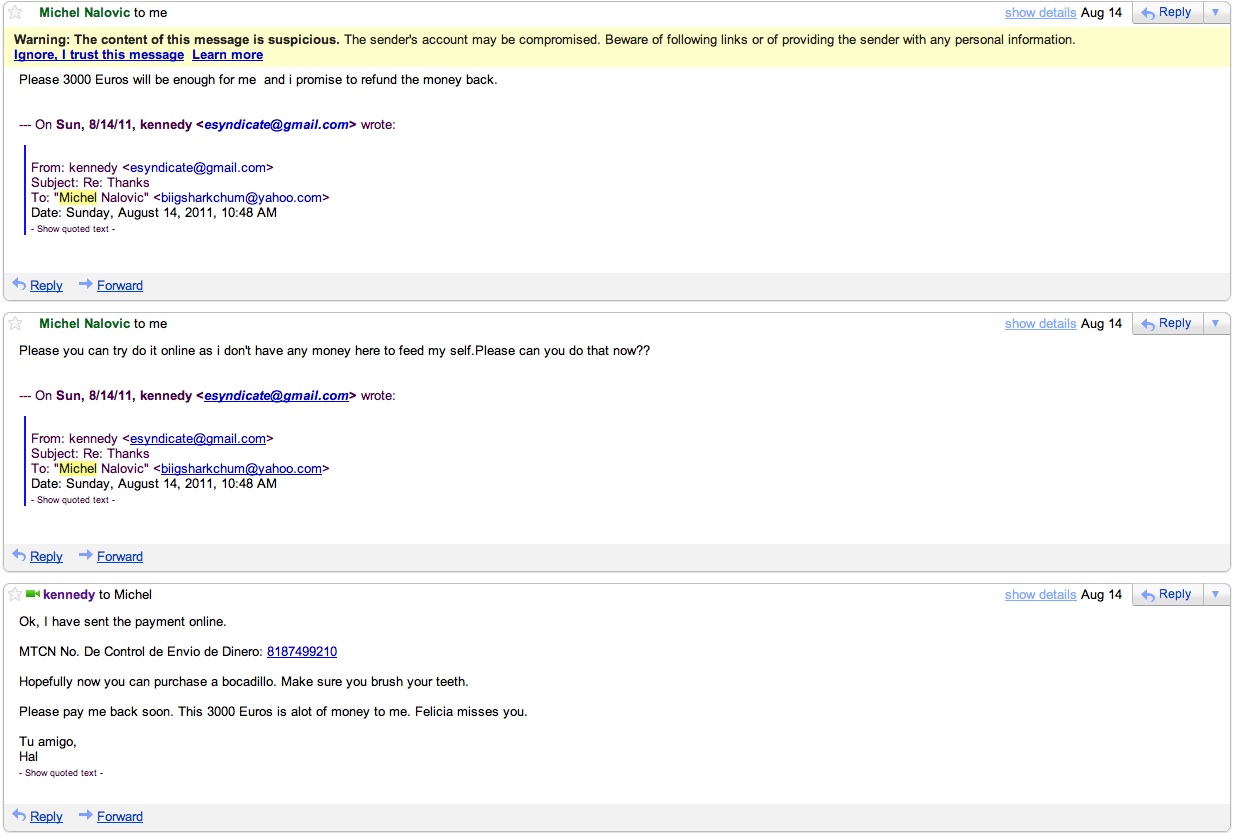Show quoted text in kennedy's message
The image size is (1237, 840).
(61, 773)
